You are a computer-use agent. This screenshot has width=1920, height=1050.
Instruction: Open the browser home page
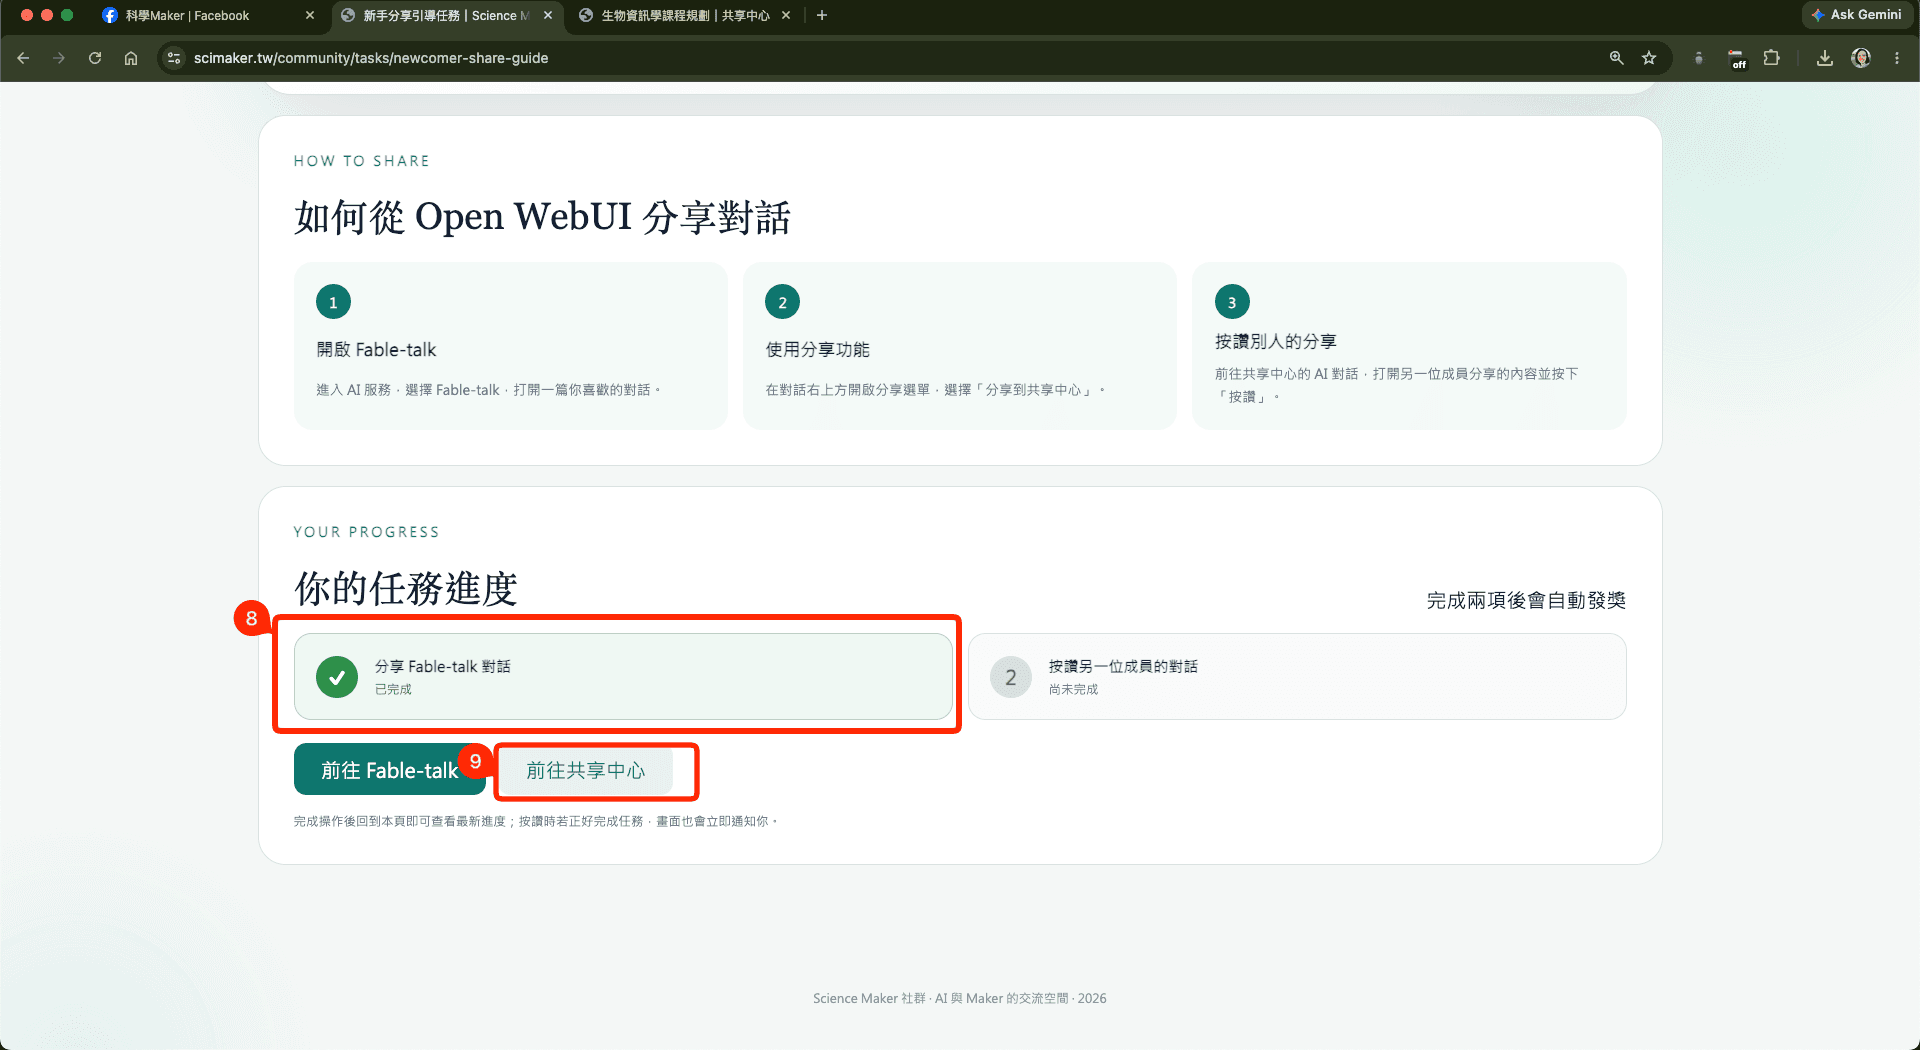[x=131, y=58]
